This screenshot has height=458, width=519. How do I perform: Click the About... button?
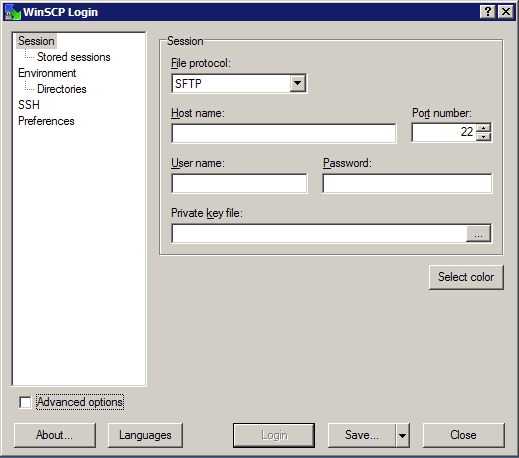coord(55,435)
